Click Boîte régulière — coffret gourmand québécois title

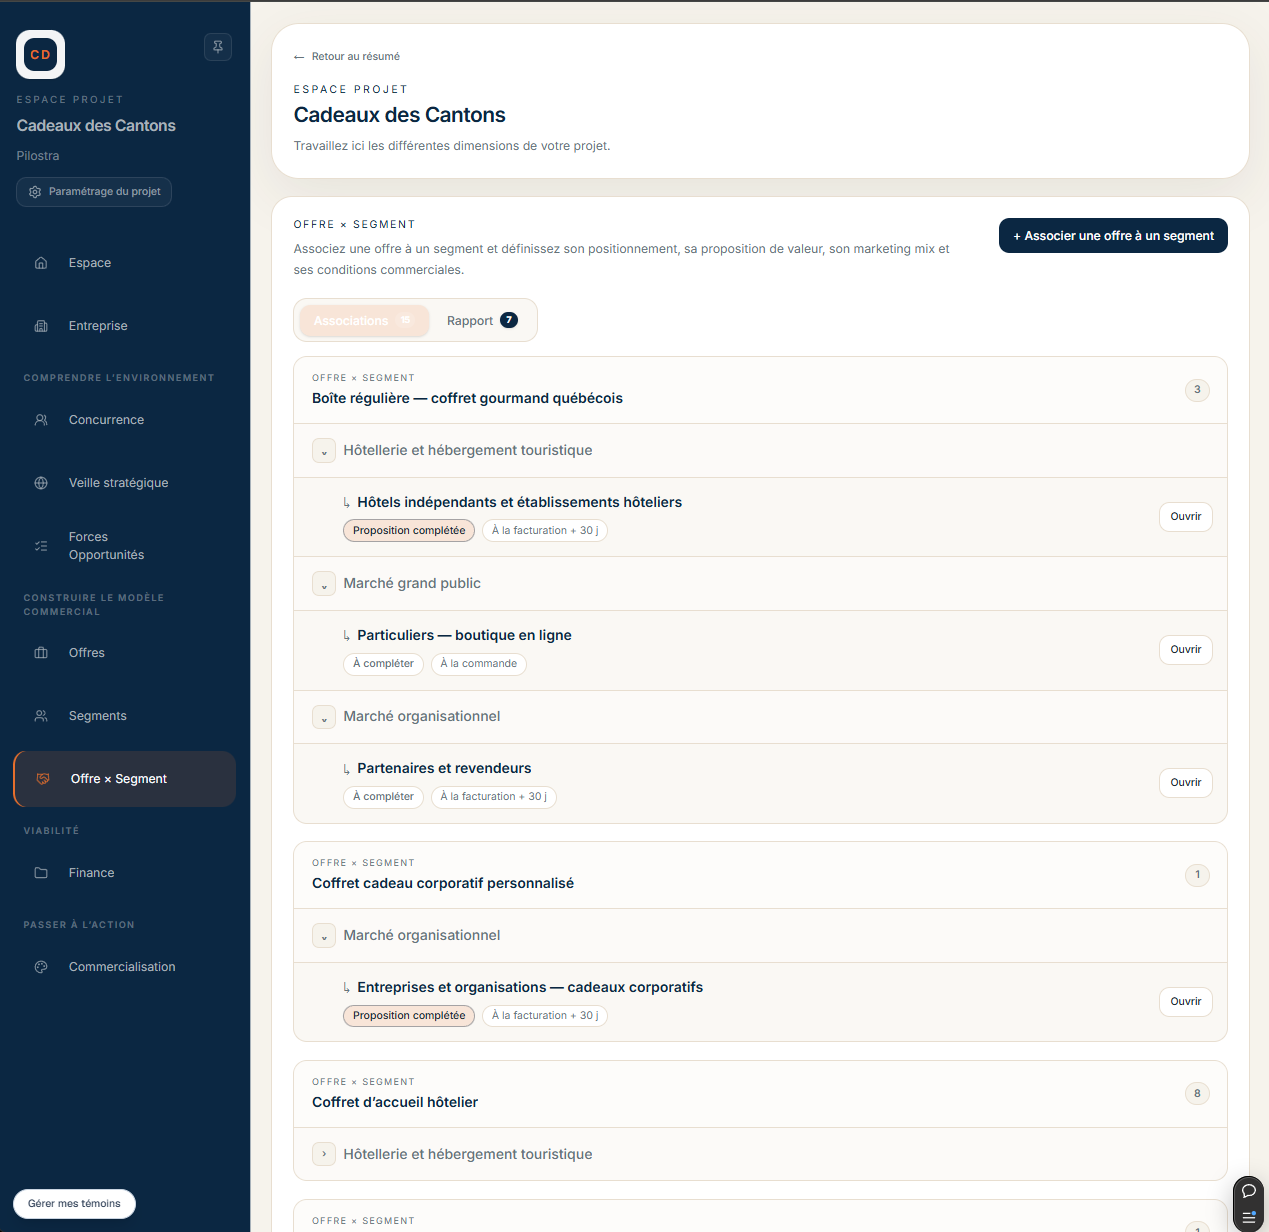tap(467, 398)
